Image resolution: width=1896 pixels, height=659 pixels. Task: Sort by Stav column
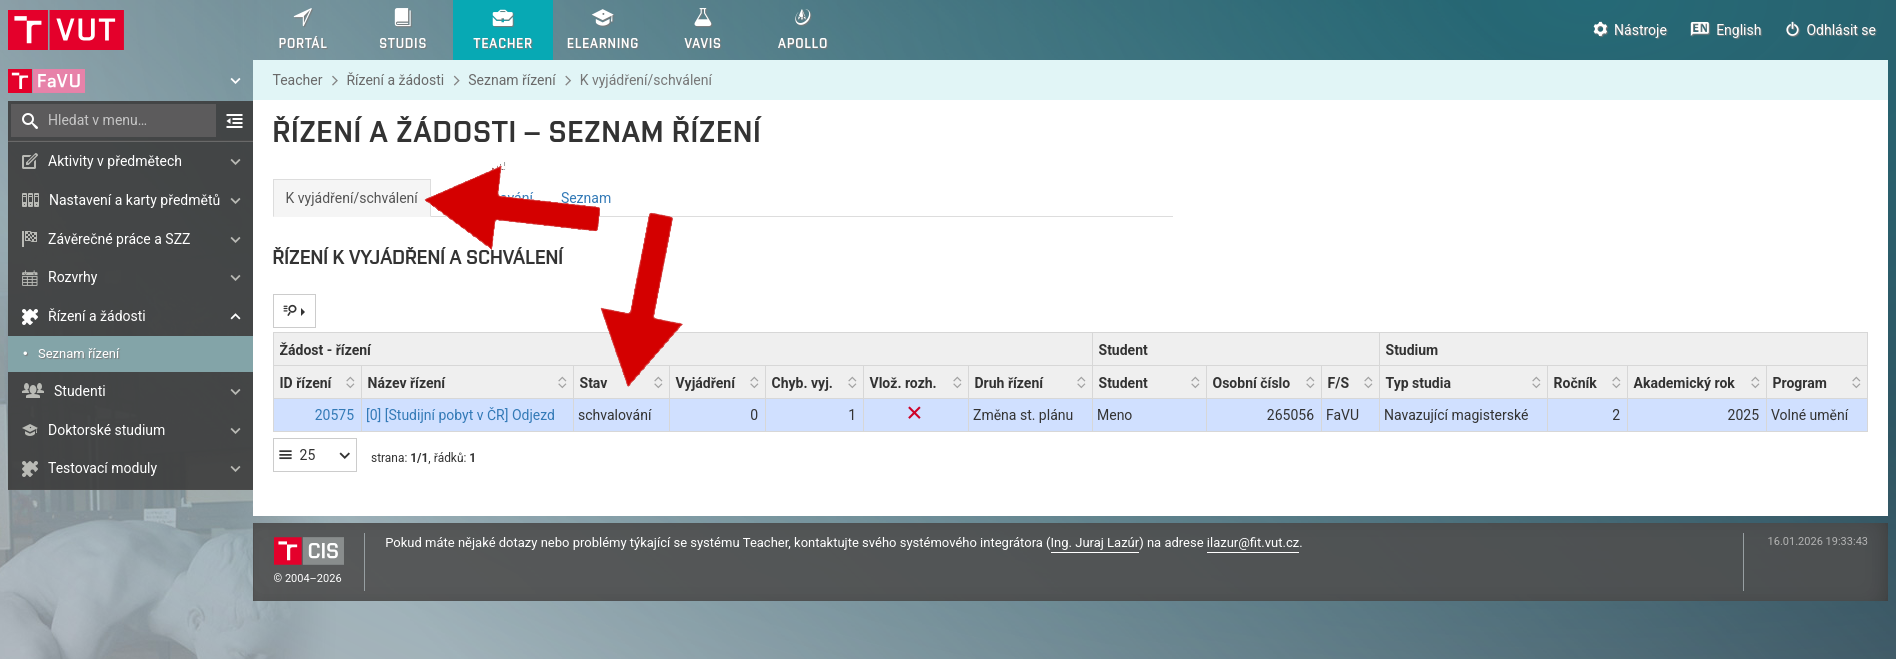(621, 383)
